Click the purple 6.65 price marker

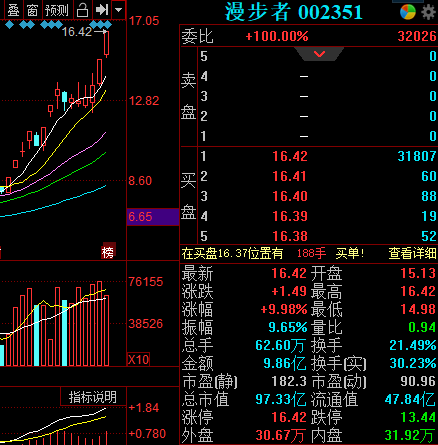point(153,217)
